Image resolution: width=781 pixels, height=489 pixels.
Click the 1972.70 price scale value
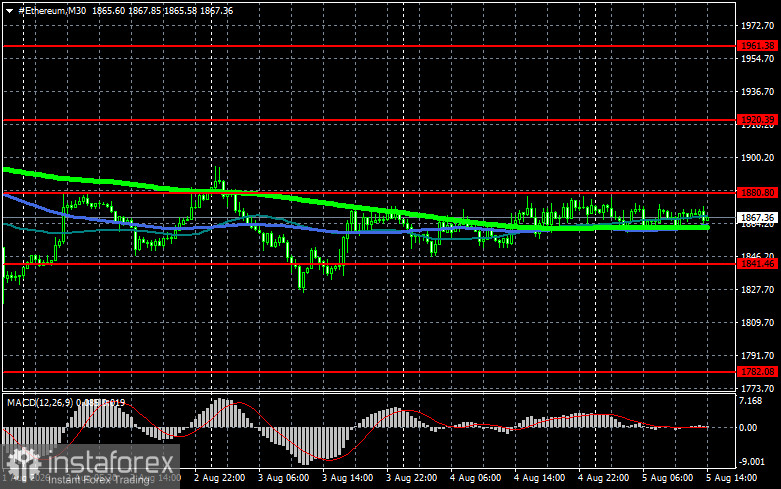758,25
